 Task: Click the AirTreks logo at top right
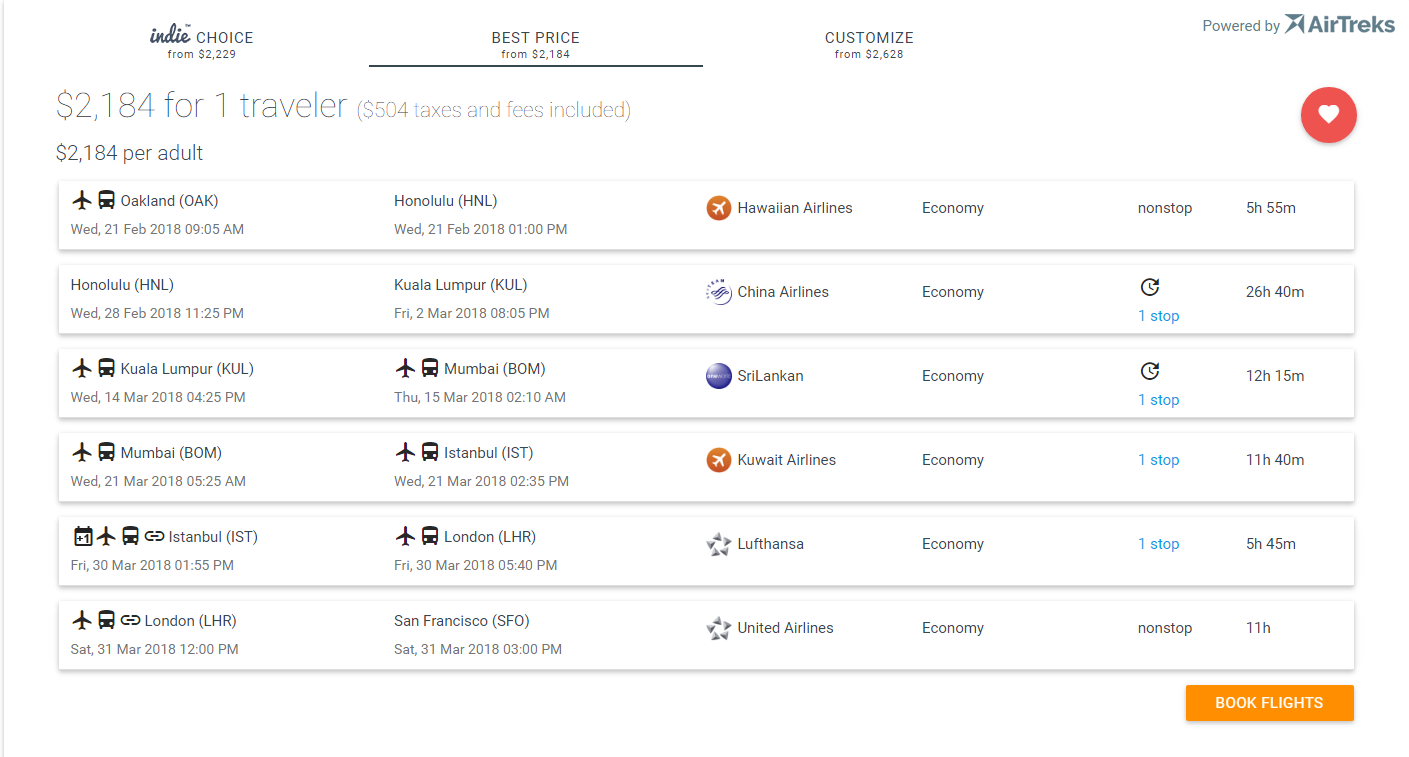tap(1339, 25)
